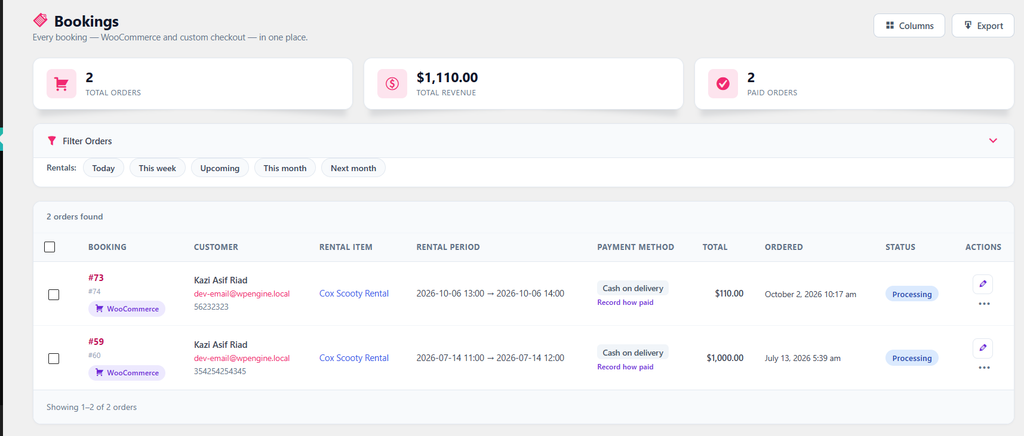Select the checkbox for booking #59
Image resolution: width=1024 pixels, height=436 pixels.
[54, 358]
